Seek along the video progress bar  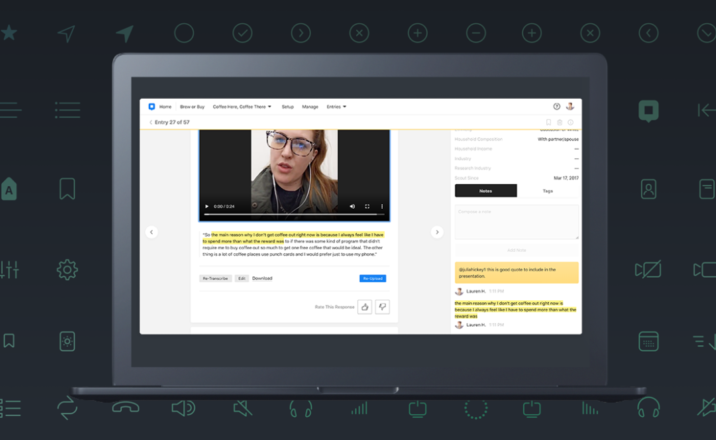(x=294, y=214)
